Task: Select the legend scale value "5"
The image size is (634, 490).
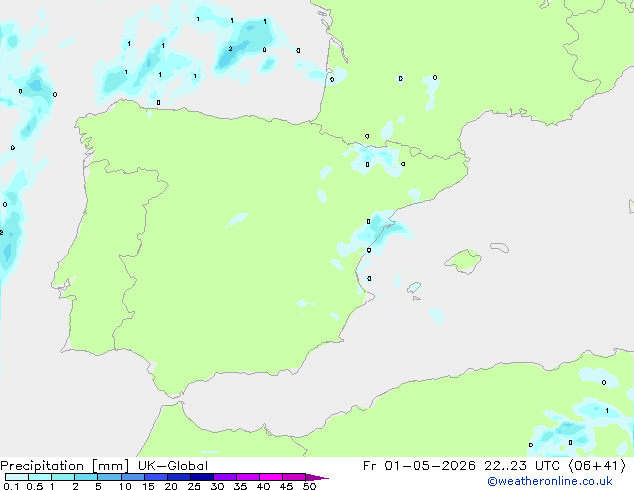Action: [x=98, y=486]
